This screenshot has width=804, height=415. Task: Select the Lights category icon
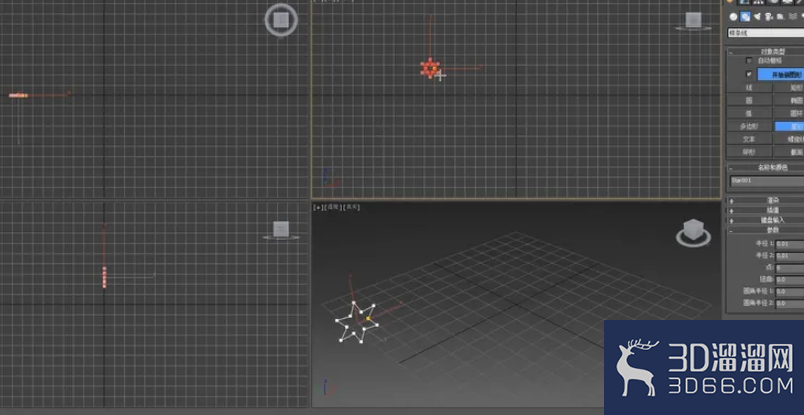757,17
